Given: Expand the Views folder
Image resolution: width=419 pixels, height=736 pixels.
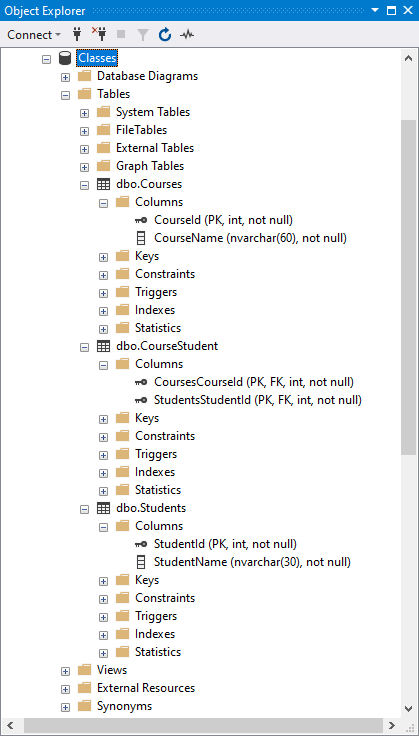Looking at the screenshot, I should click(66, 671).
